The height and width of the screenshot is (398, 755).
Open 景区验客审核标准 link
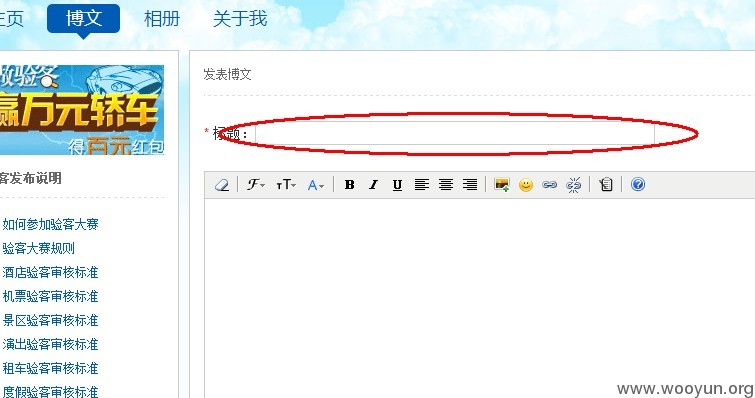tap(51, 321)
